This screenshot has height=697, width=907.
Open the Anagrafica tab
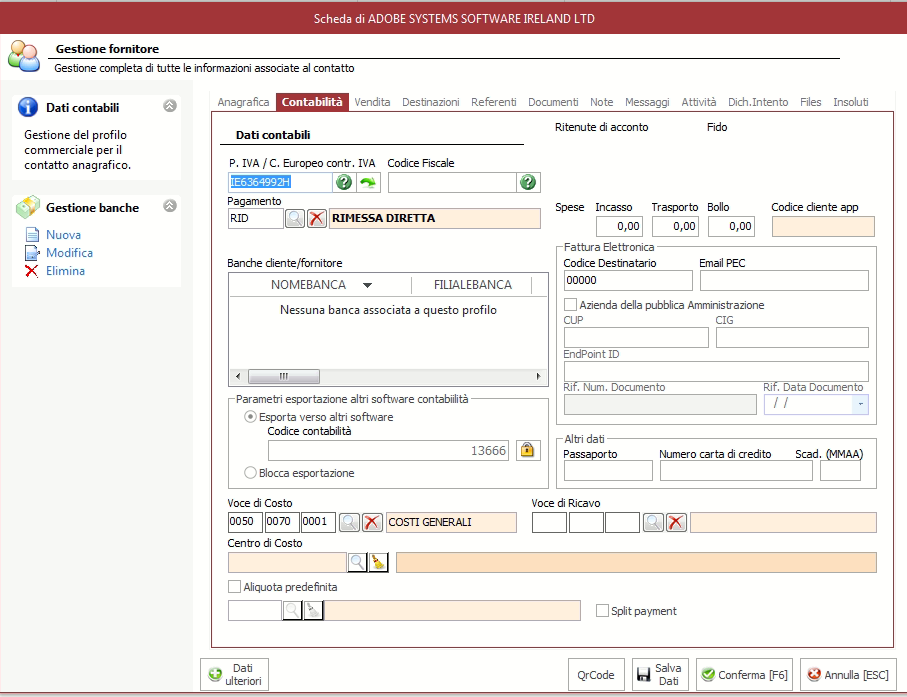244,102
